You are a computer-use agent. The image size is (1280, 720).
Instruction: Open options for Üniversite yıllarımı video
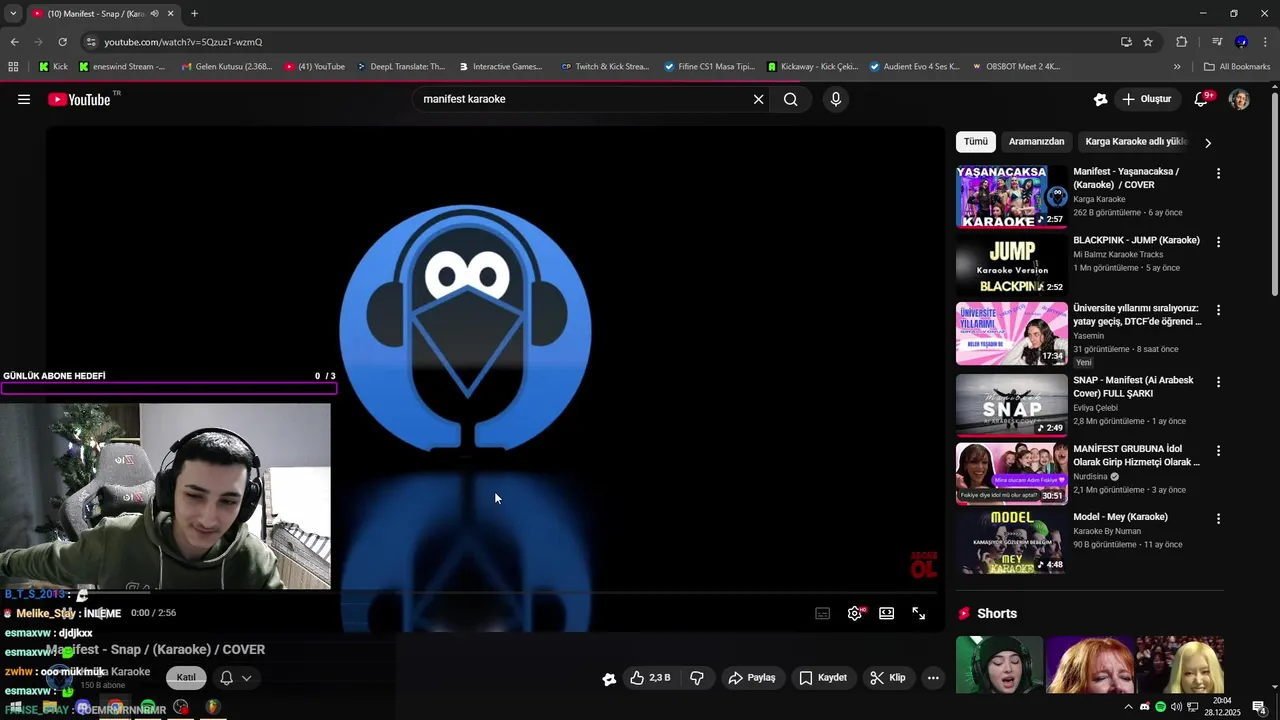point(1218,310)
